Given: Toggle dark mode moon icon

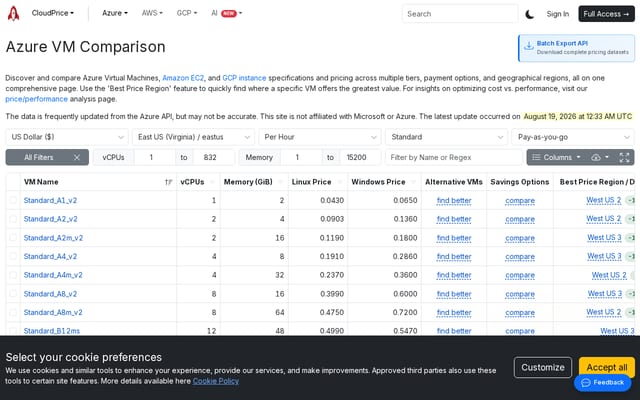Looking at the screenshot, I should click(x=529, y=14).
